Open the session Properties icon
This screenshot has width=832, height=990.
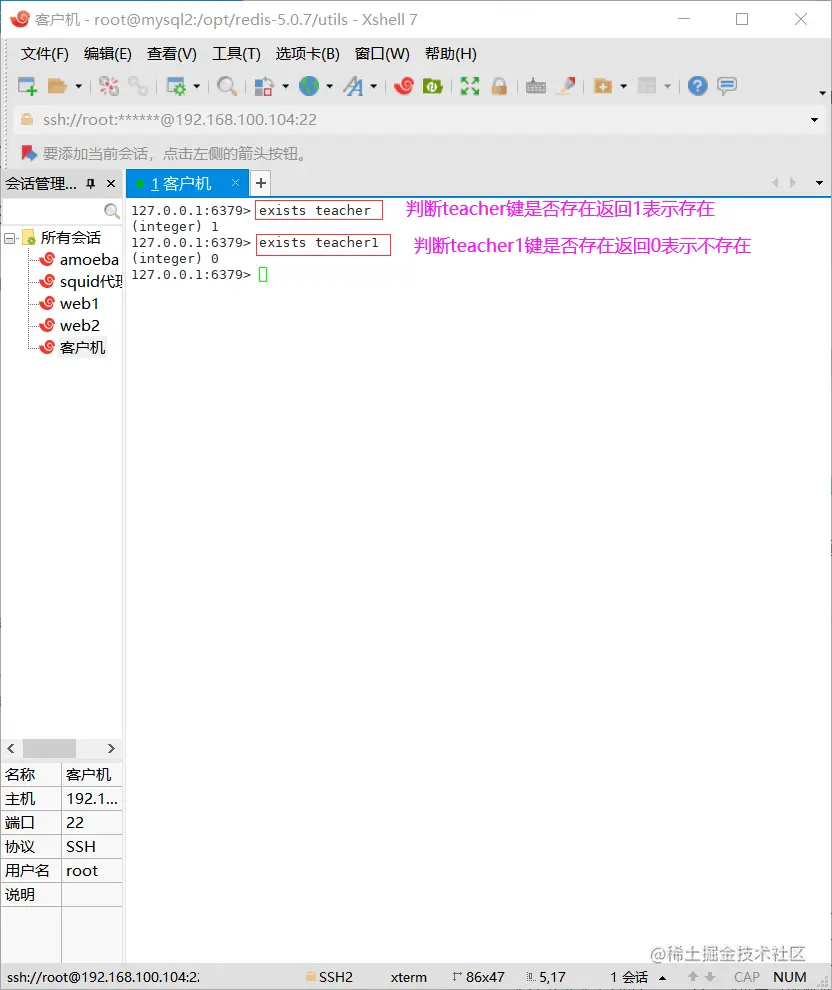click(175, 86)
